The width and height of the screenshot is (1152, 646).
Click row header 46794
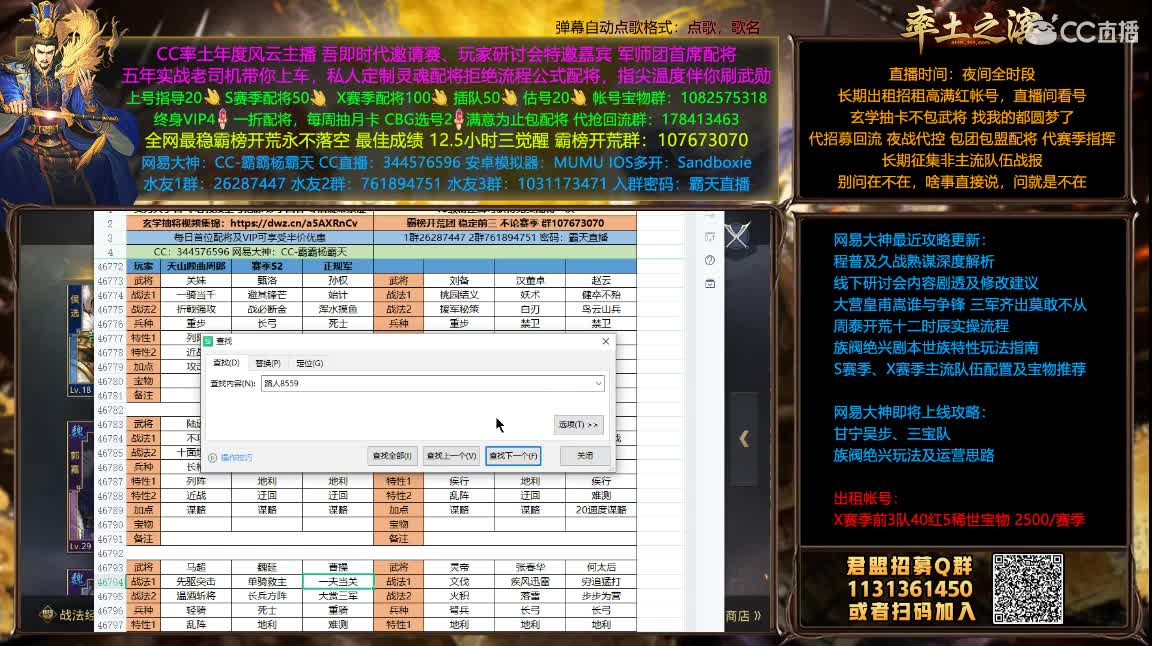point(110,581)
